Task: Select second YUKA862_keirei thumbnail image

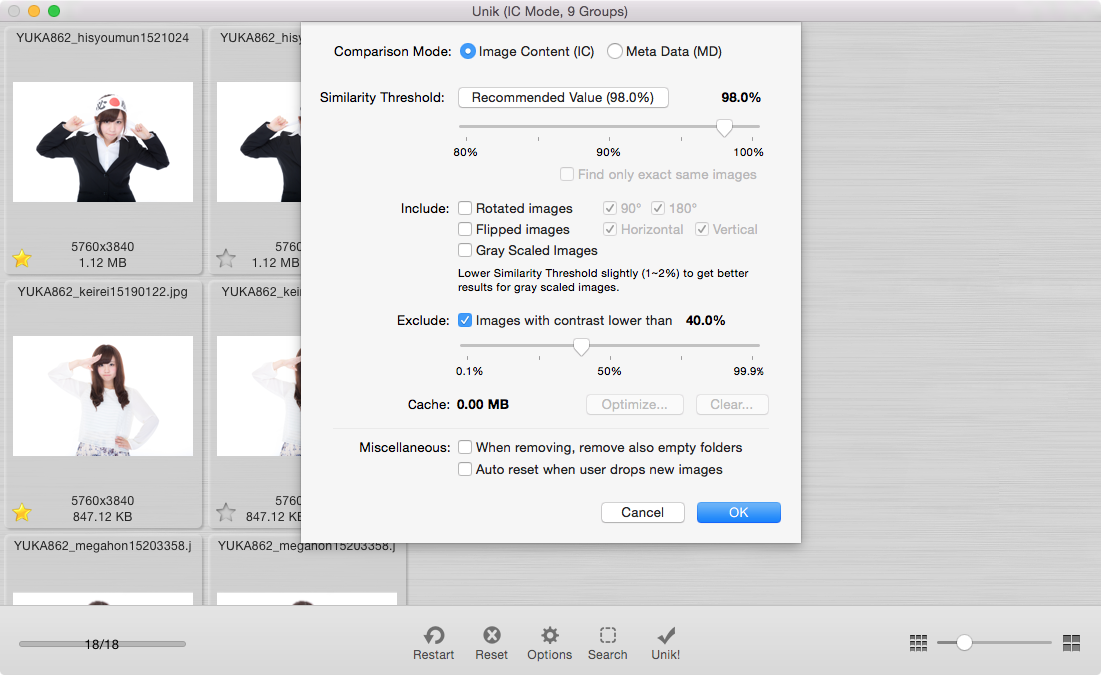Action: tap(259, 396)
